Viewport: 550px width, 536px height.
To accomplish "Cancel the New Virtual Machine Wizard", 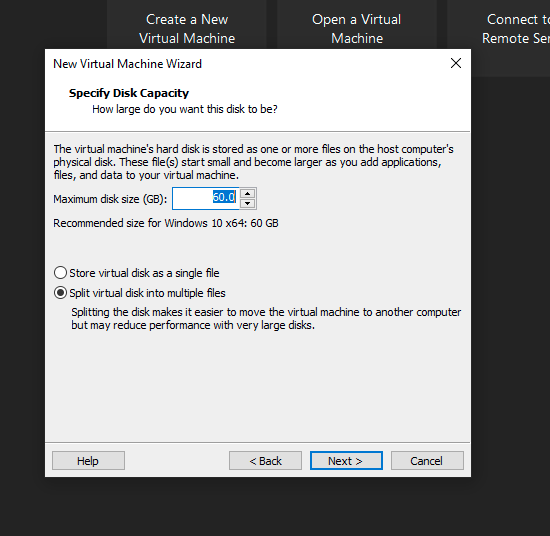I will (x=427, y=461).
